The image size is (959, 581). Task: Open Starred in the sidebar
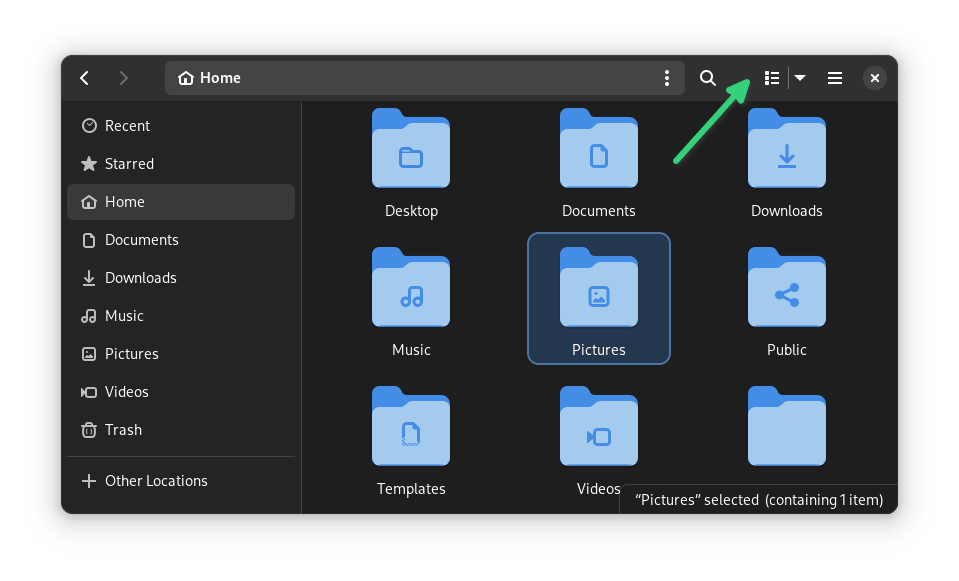click(x=129, y=164)
